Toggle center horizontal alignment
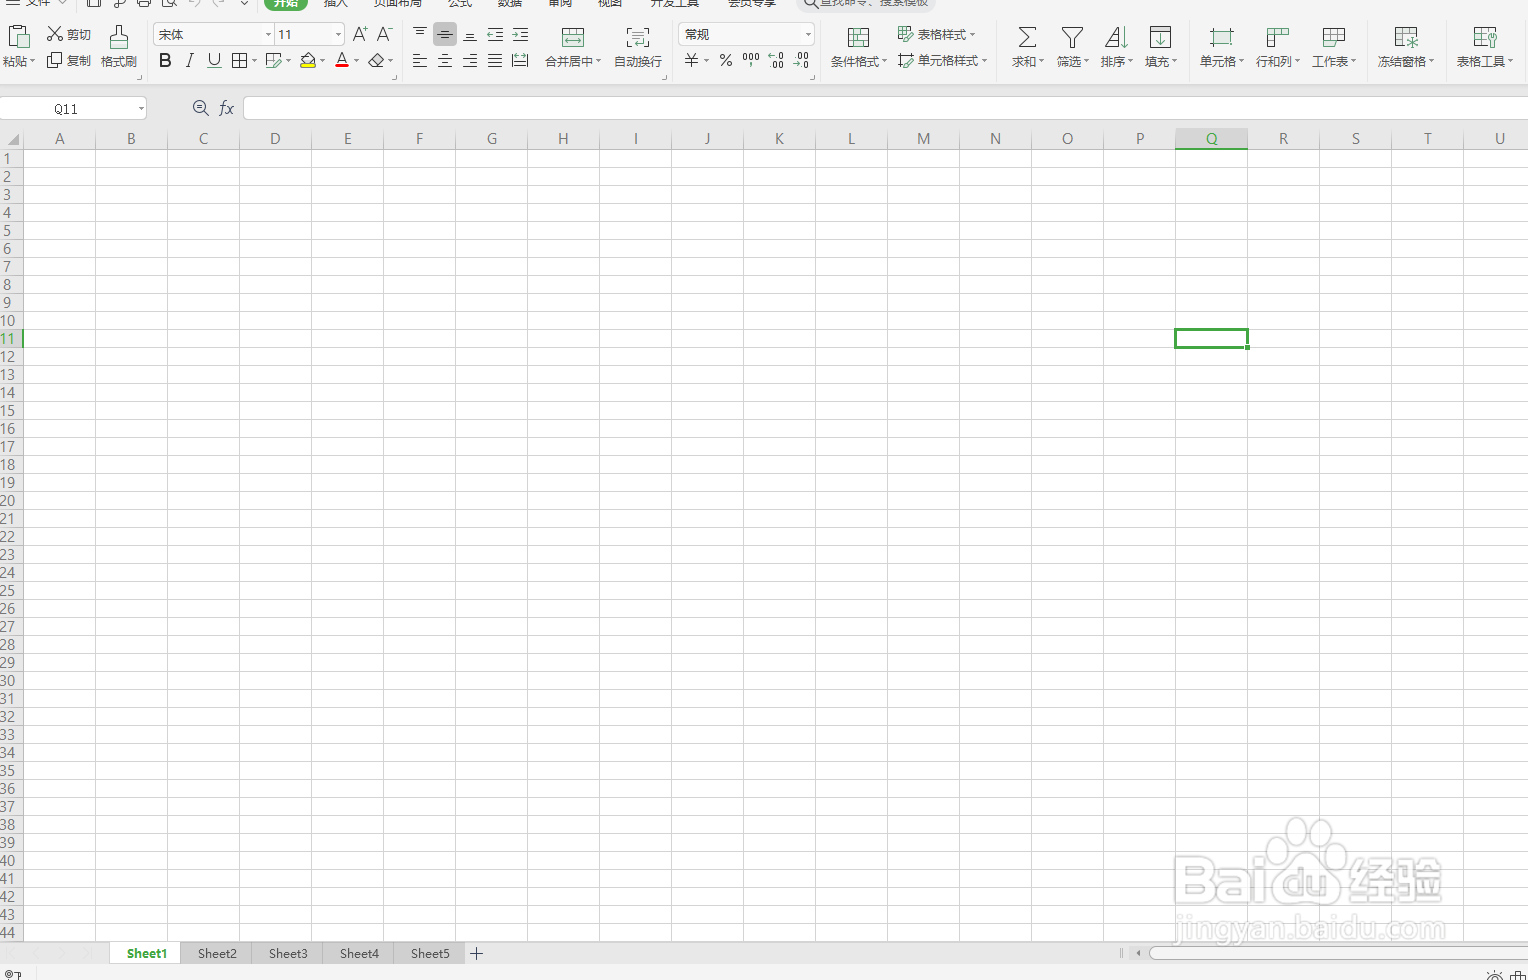Viewport: 1528px width, 980px height. click(445, 61)
